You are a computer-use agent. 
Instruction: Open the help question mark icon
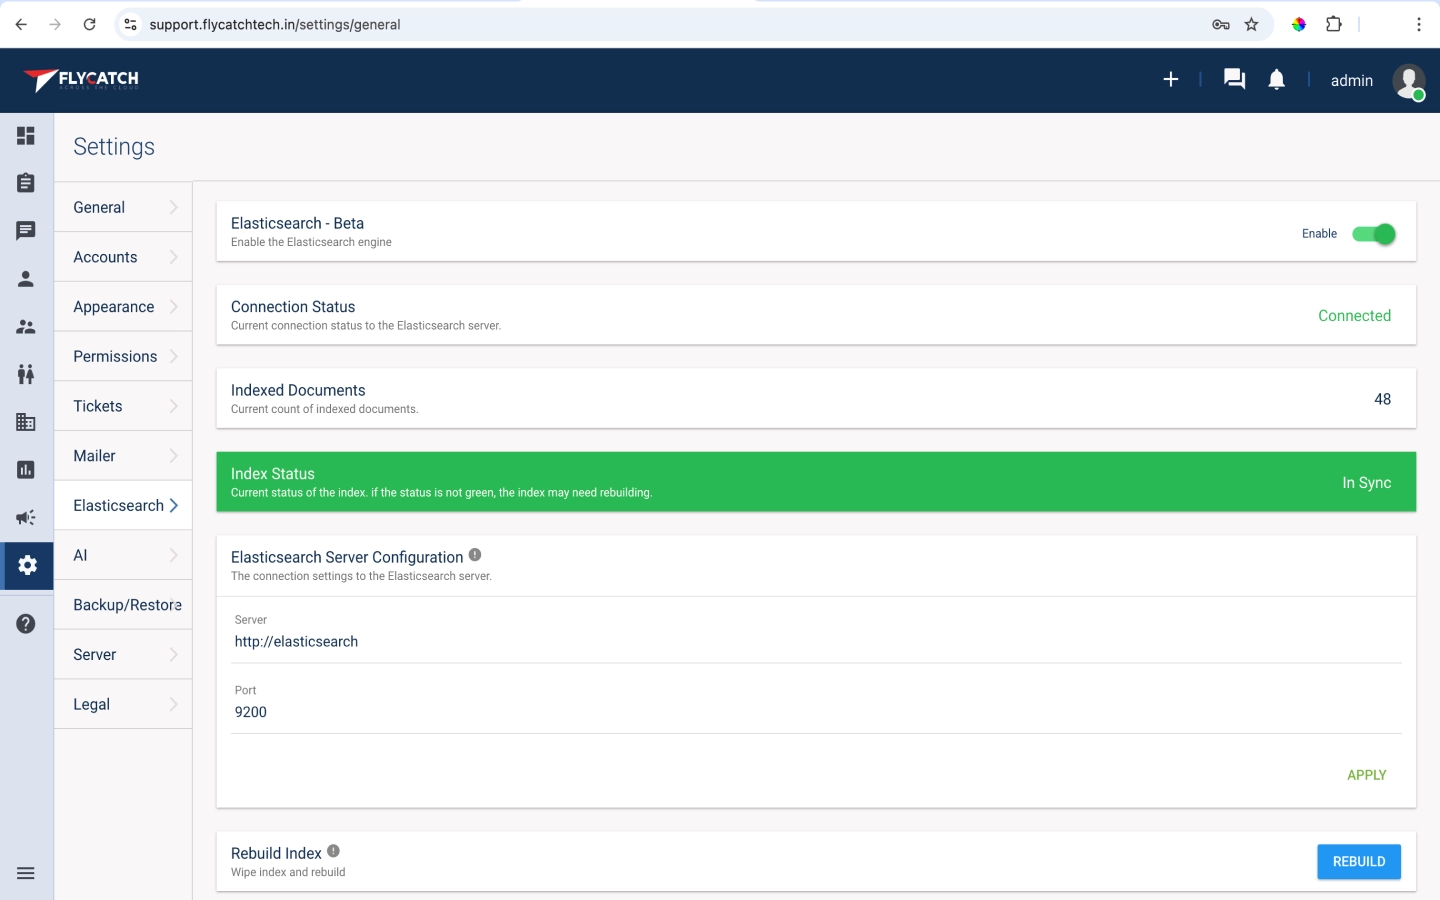click(x=26, y=624)
